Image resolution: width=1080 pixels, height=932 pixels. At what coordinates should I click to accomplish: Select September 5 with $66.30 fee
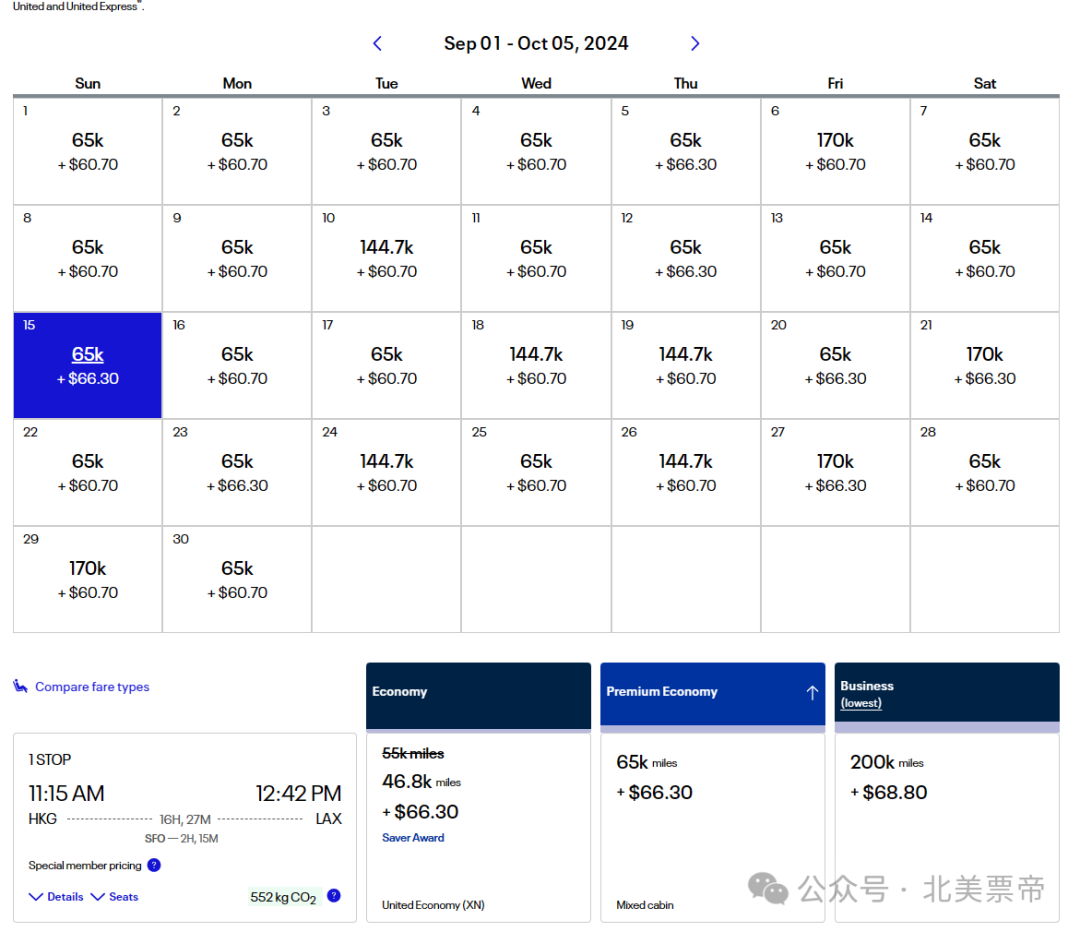pyautogui.click(x=686, y=152)
